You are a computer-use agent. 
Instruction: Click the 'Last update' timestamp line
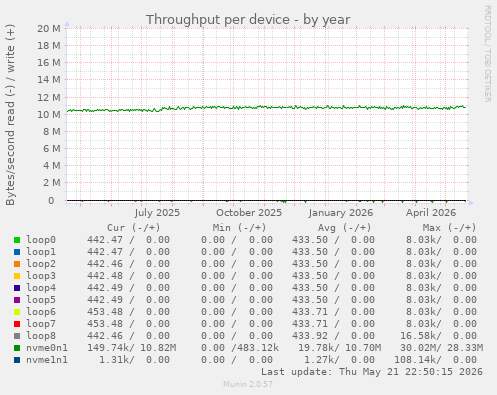coord(372,372)
